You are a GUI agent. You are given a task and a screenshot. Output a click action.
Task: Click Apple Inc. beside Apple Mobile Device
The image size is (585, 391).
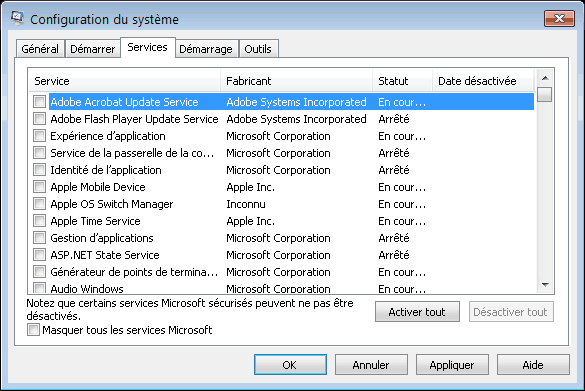[251, 187]
